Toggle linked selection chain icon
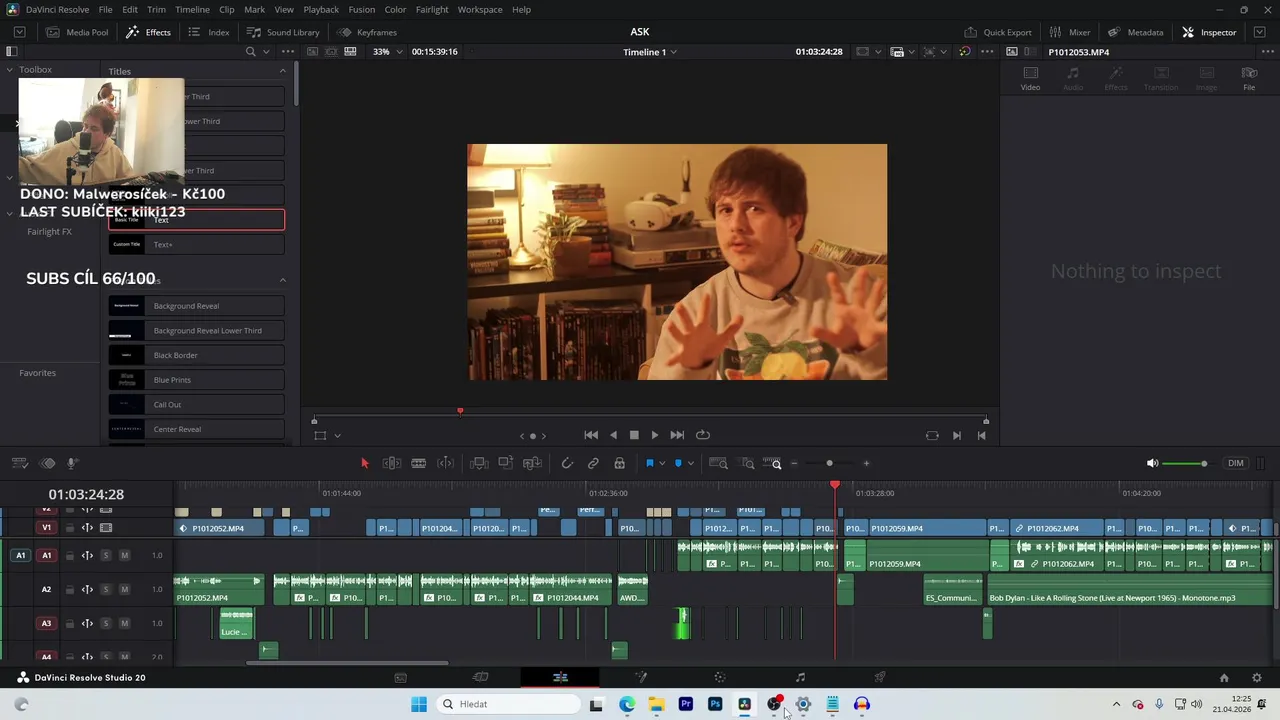The width and height of the screenshot is (1280, 720). (593, 463)
